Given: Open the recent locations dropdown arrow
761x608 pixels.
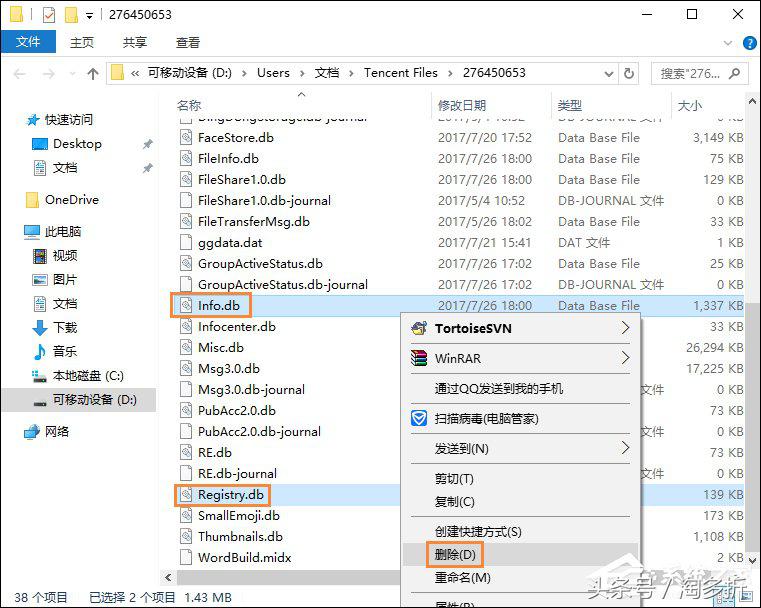Looking at the screenshot, I should point(72,74).
